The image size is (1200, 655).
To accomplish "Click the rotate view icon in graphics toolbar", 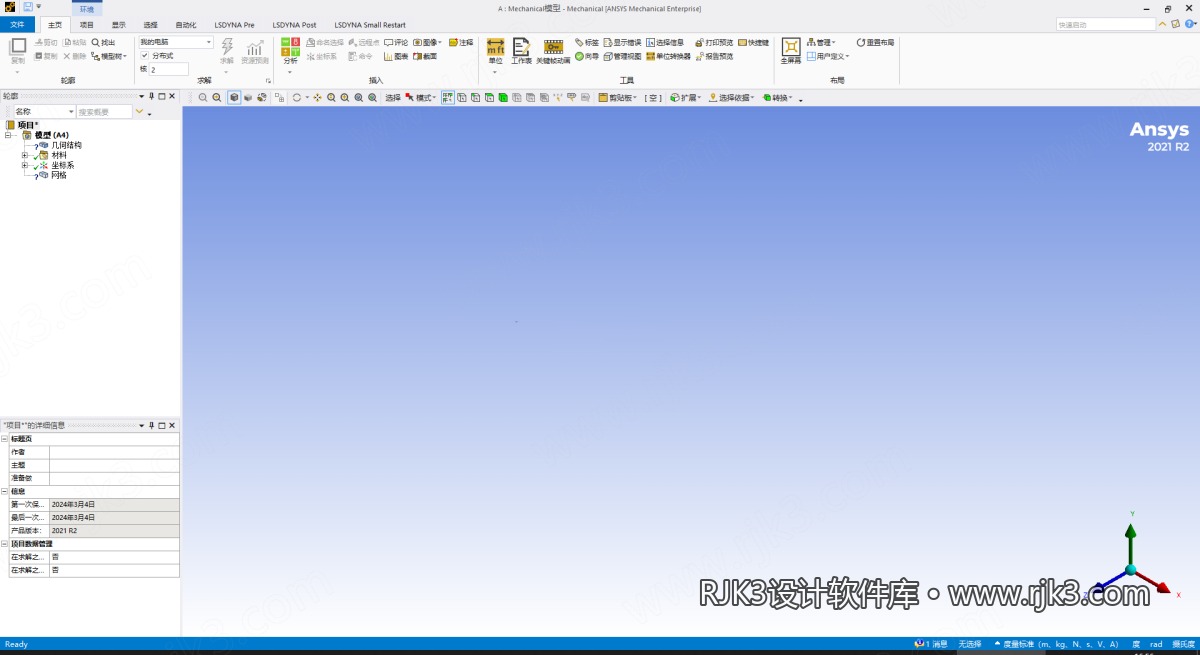I will tap(296, 98).
